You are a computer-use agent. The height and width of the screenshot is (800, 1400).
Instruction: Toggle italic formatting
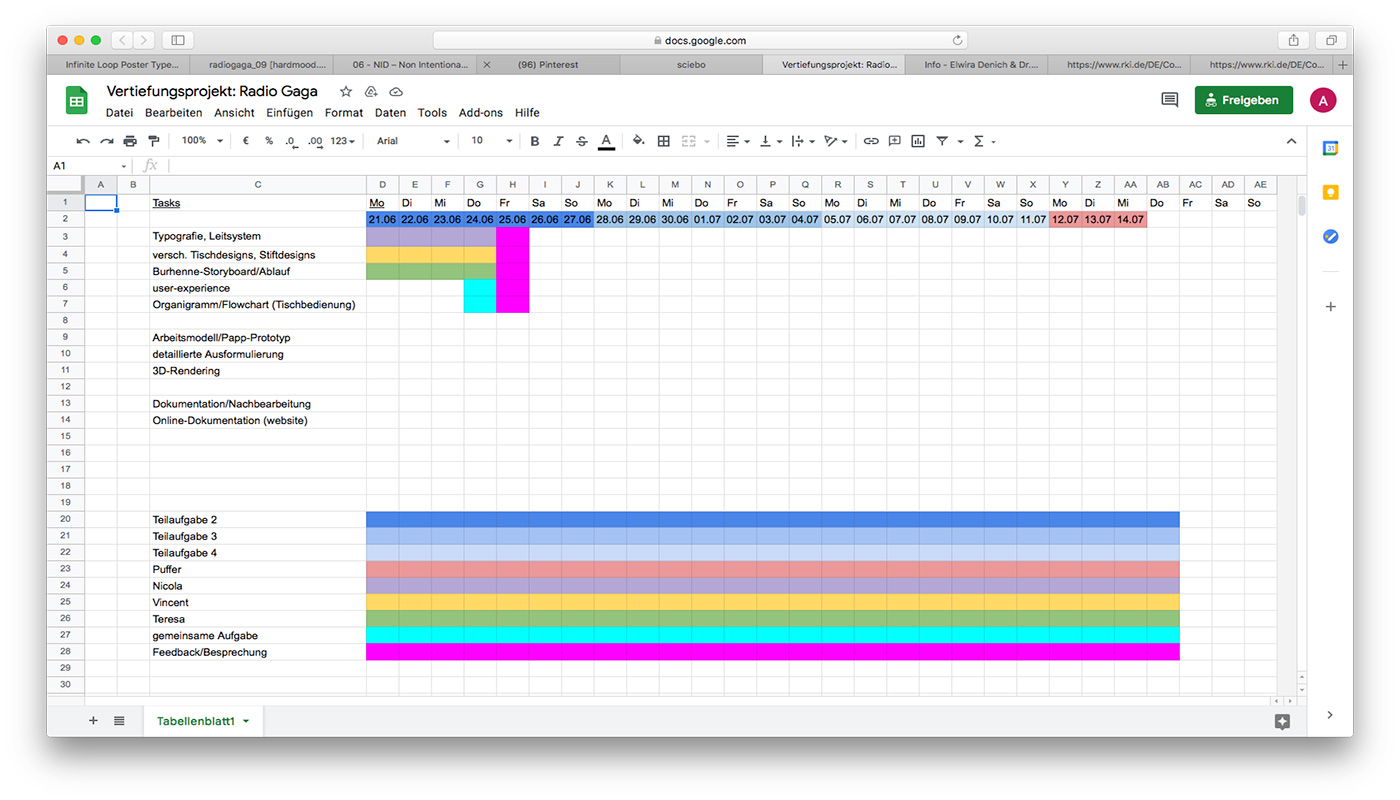[558, 141]
